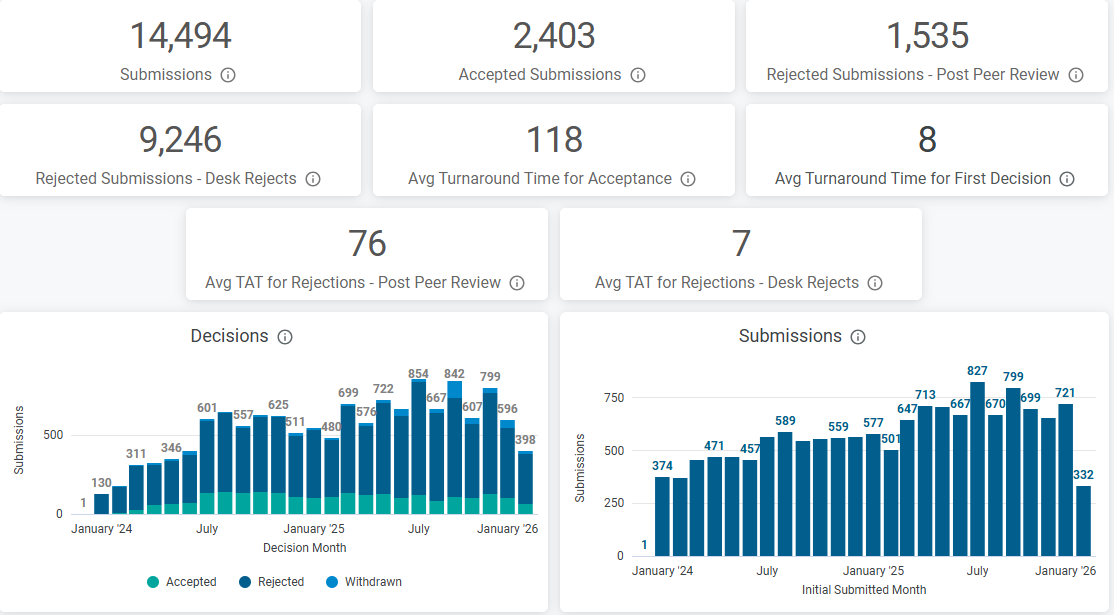The image size is (1114, 615).
Task: Select the Submissions bar labeled 827
Action: 978,470
